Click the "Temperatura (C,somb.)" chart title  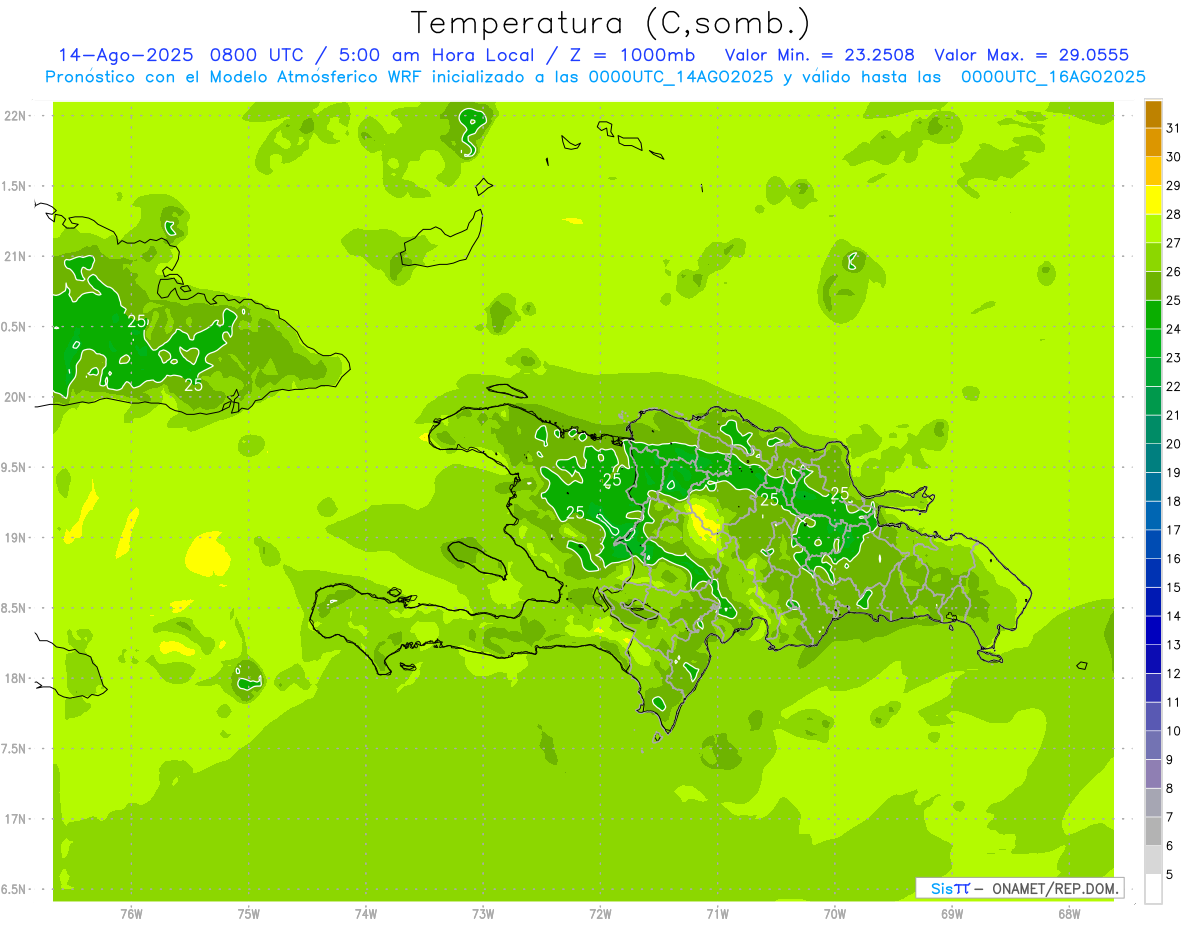(x=610, y=23)
